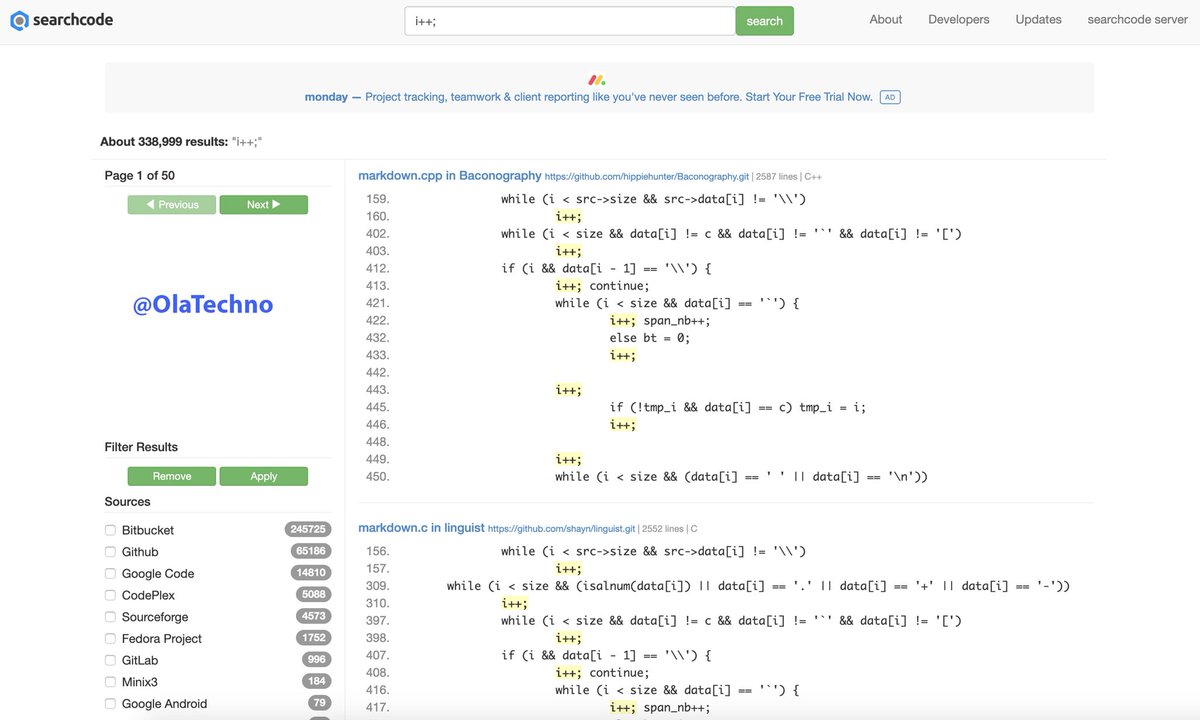Click the AD badge in banner

coord(889,97)
